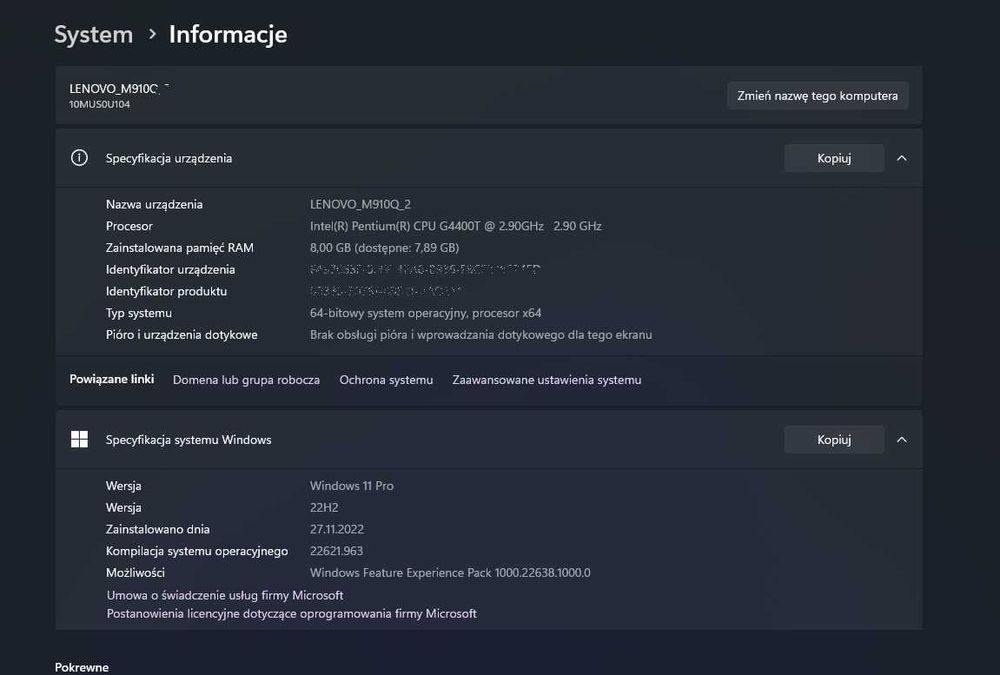Click the Typ systemu label

(x=139, y=313)
